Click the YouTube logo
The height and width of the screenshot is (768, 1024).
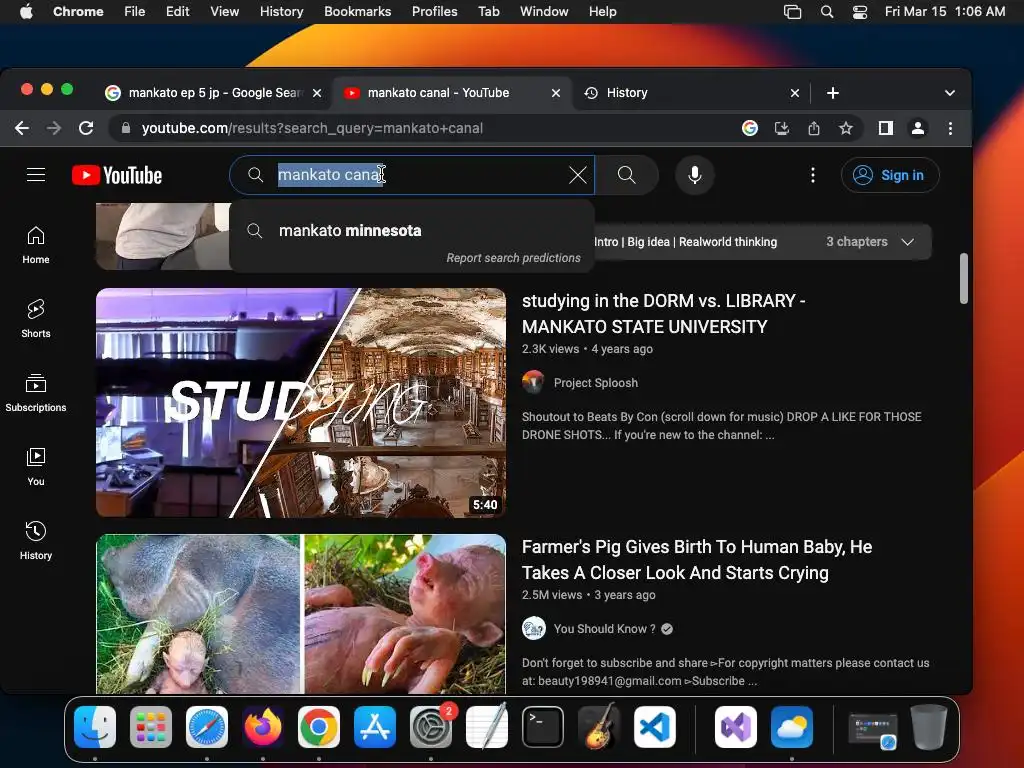coord(117,175)
